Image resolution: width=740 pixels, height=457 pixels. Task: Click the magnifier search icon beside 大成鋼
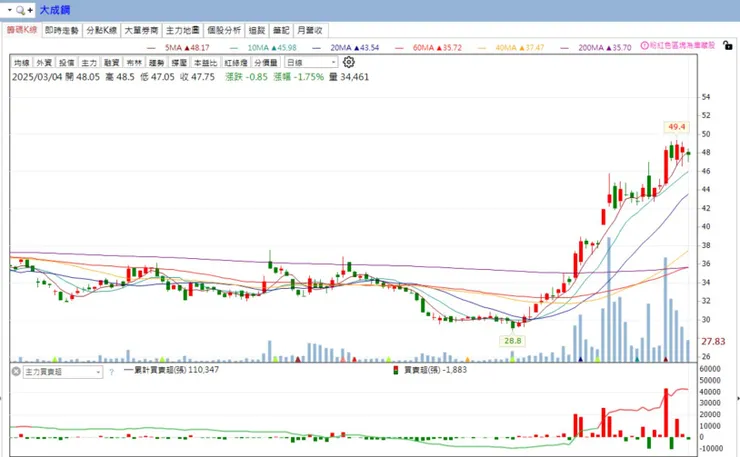[x=20, y=10]
